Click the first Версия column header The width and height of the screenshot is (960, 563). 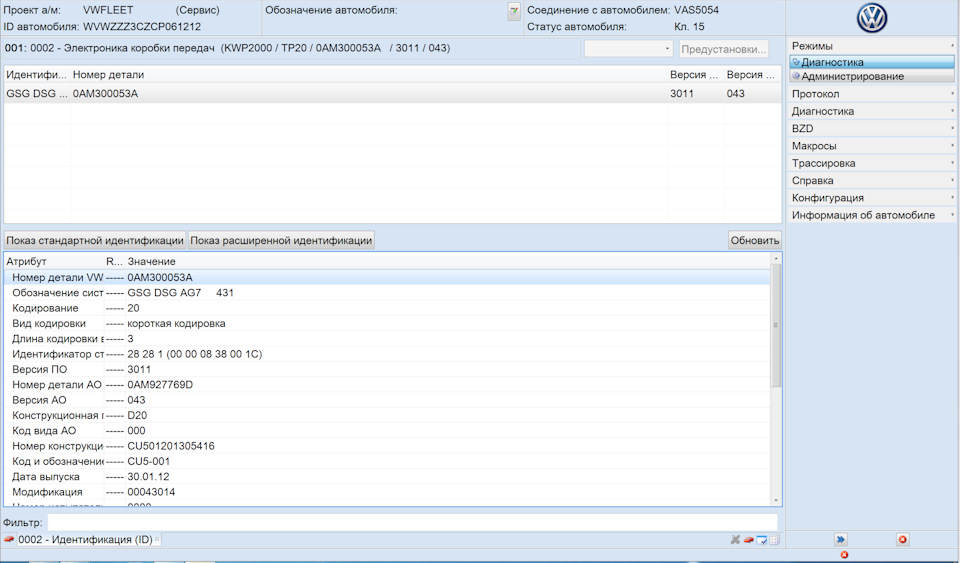click(696, 75)
